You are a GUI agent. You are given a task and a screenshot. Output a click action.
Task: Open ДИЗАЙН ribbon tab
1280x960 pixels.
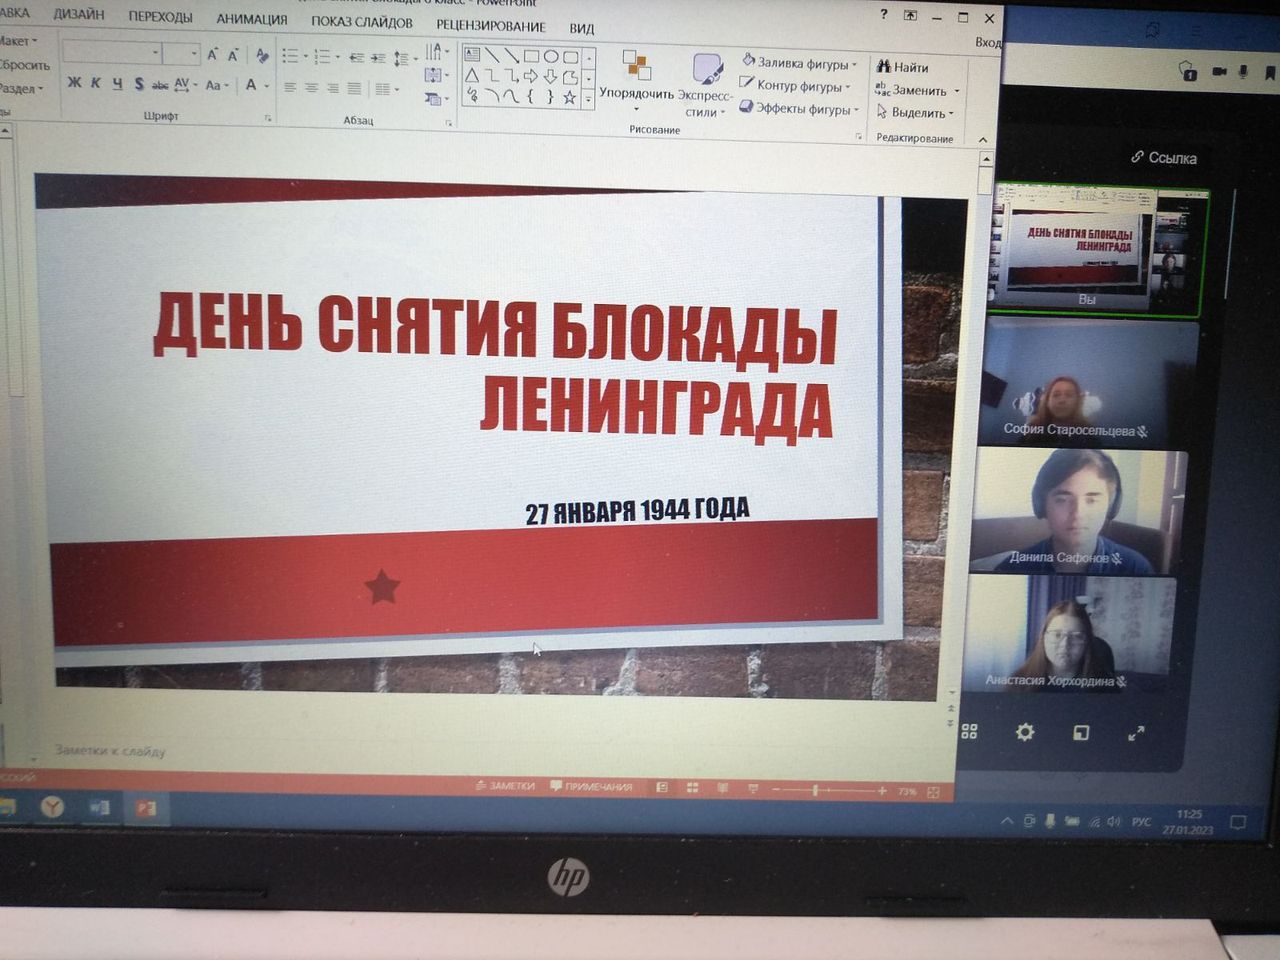click(79, 14)
